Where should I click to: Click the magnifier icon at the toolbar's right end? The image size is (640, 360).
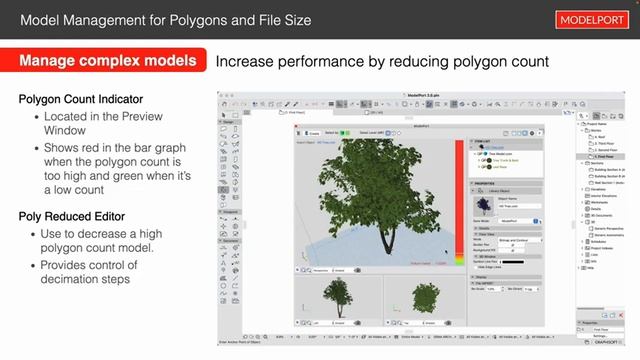point(583,104)
